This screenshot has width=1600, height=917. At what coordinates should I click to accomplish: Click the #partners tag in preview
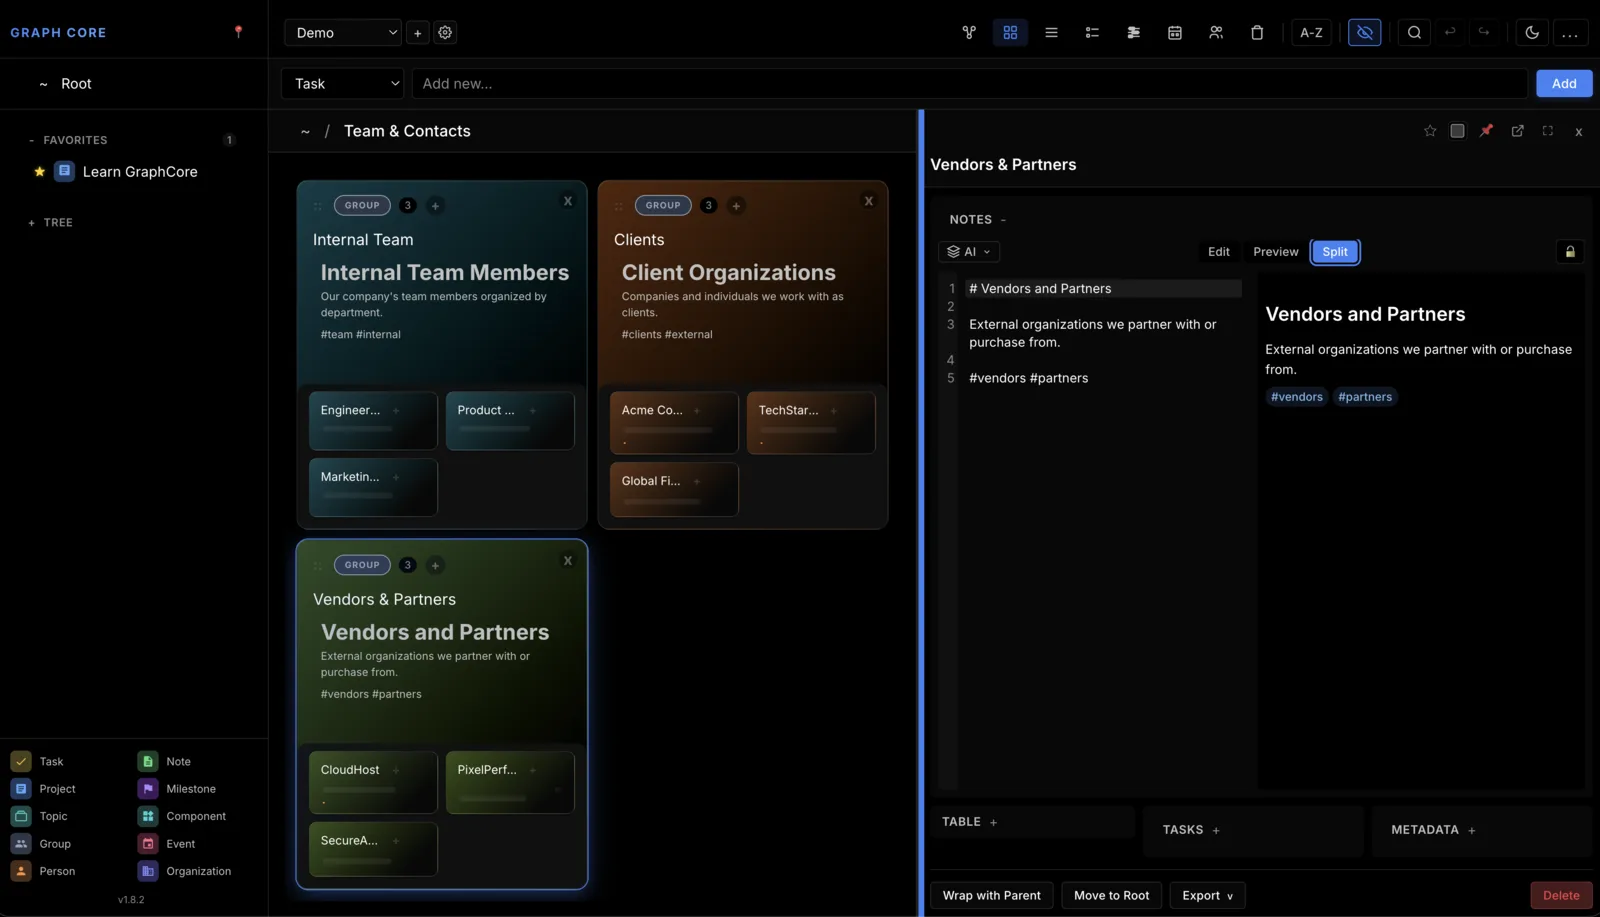point(1365,397)
